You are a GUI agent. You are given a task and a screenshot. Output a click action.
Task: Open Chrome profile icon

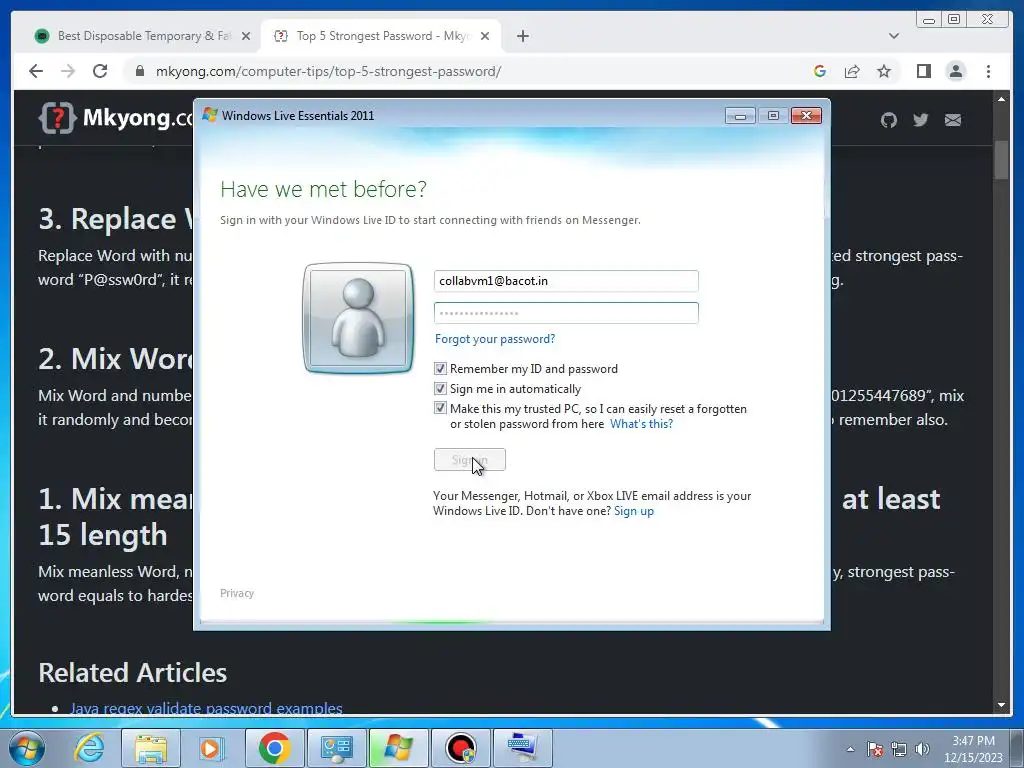pyautogui.click(x=955, y=71)
